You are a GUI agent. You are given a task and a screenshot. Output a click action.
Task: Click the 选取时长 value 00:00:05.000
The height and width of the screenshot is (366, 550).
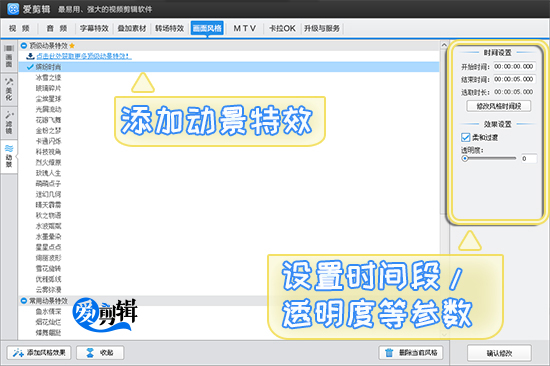pos(514,92)
